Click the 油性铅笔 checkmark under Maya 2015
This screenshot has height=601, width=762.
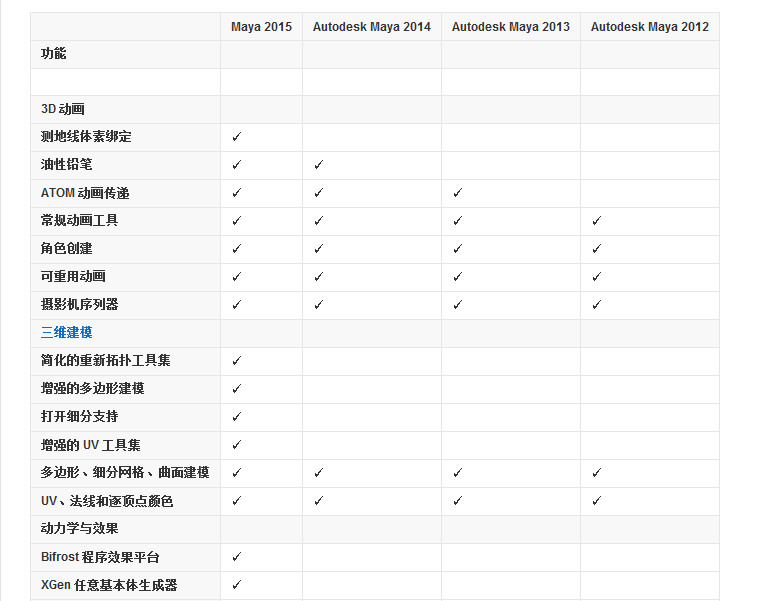pos(237,165)
